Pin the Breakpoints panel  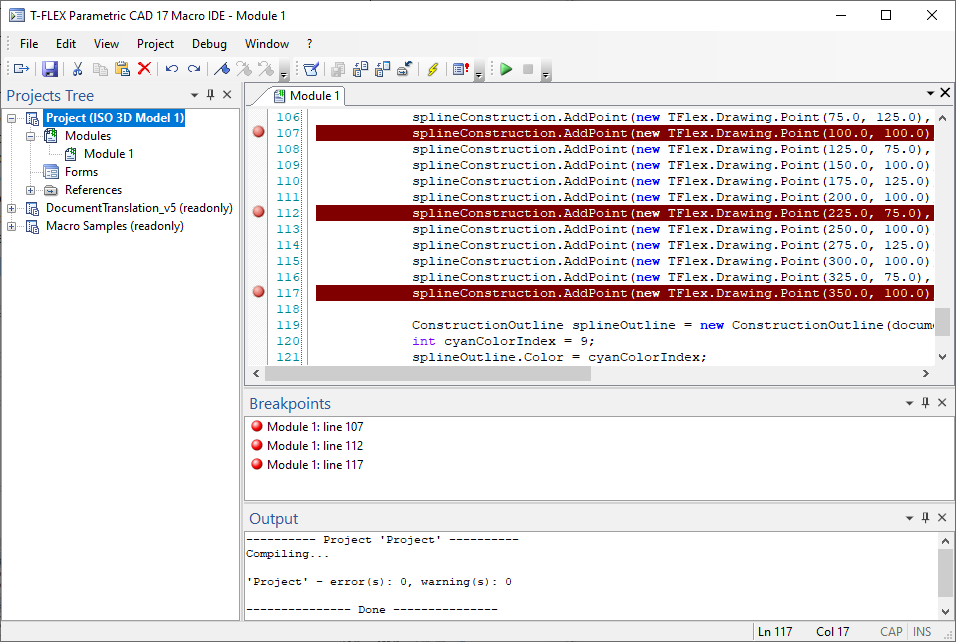[x=926, y=402]
